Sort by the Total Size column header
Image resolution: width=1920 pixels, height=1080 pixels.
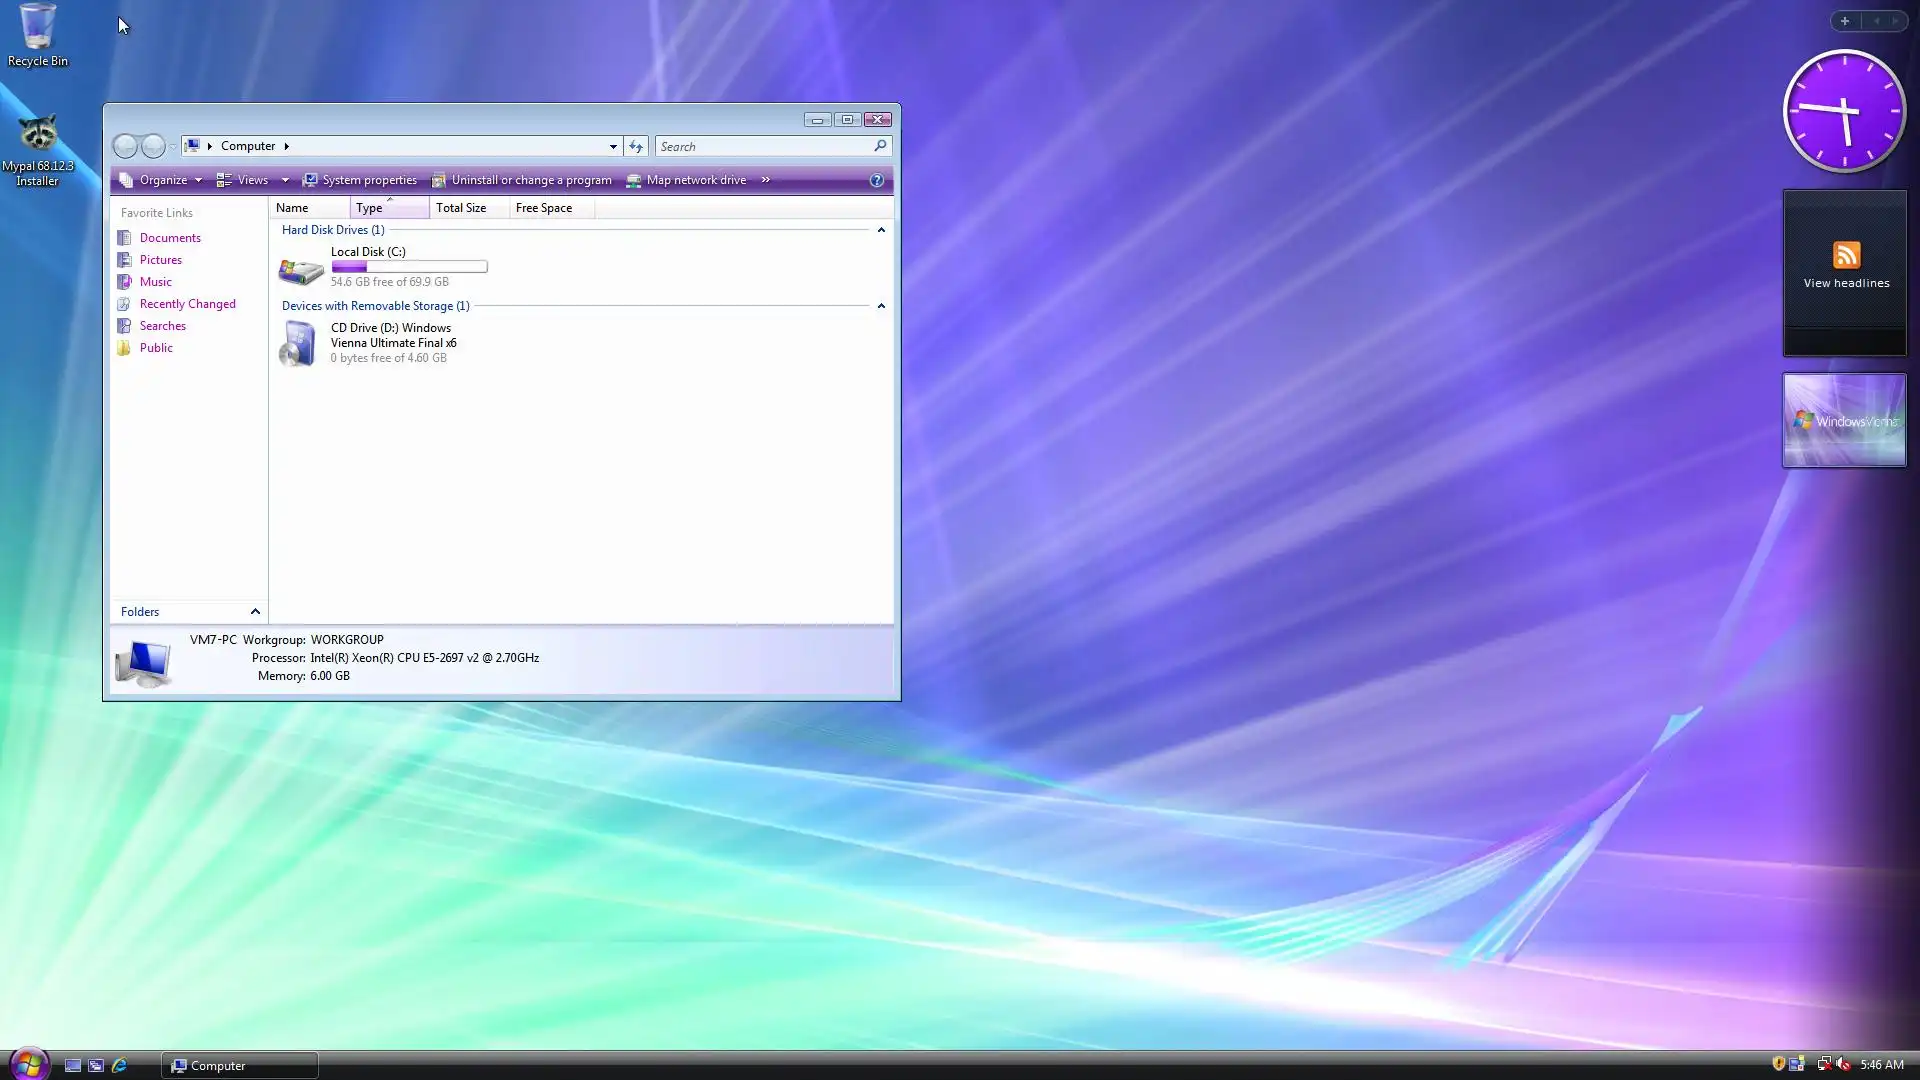point(461,208)
